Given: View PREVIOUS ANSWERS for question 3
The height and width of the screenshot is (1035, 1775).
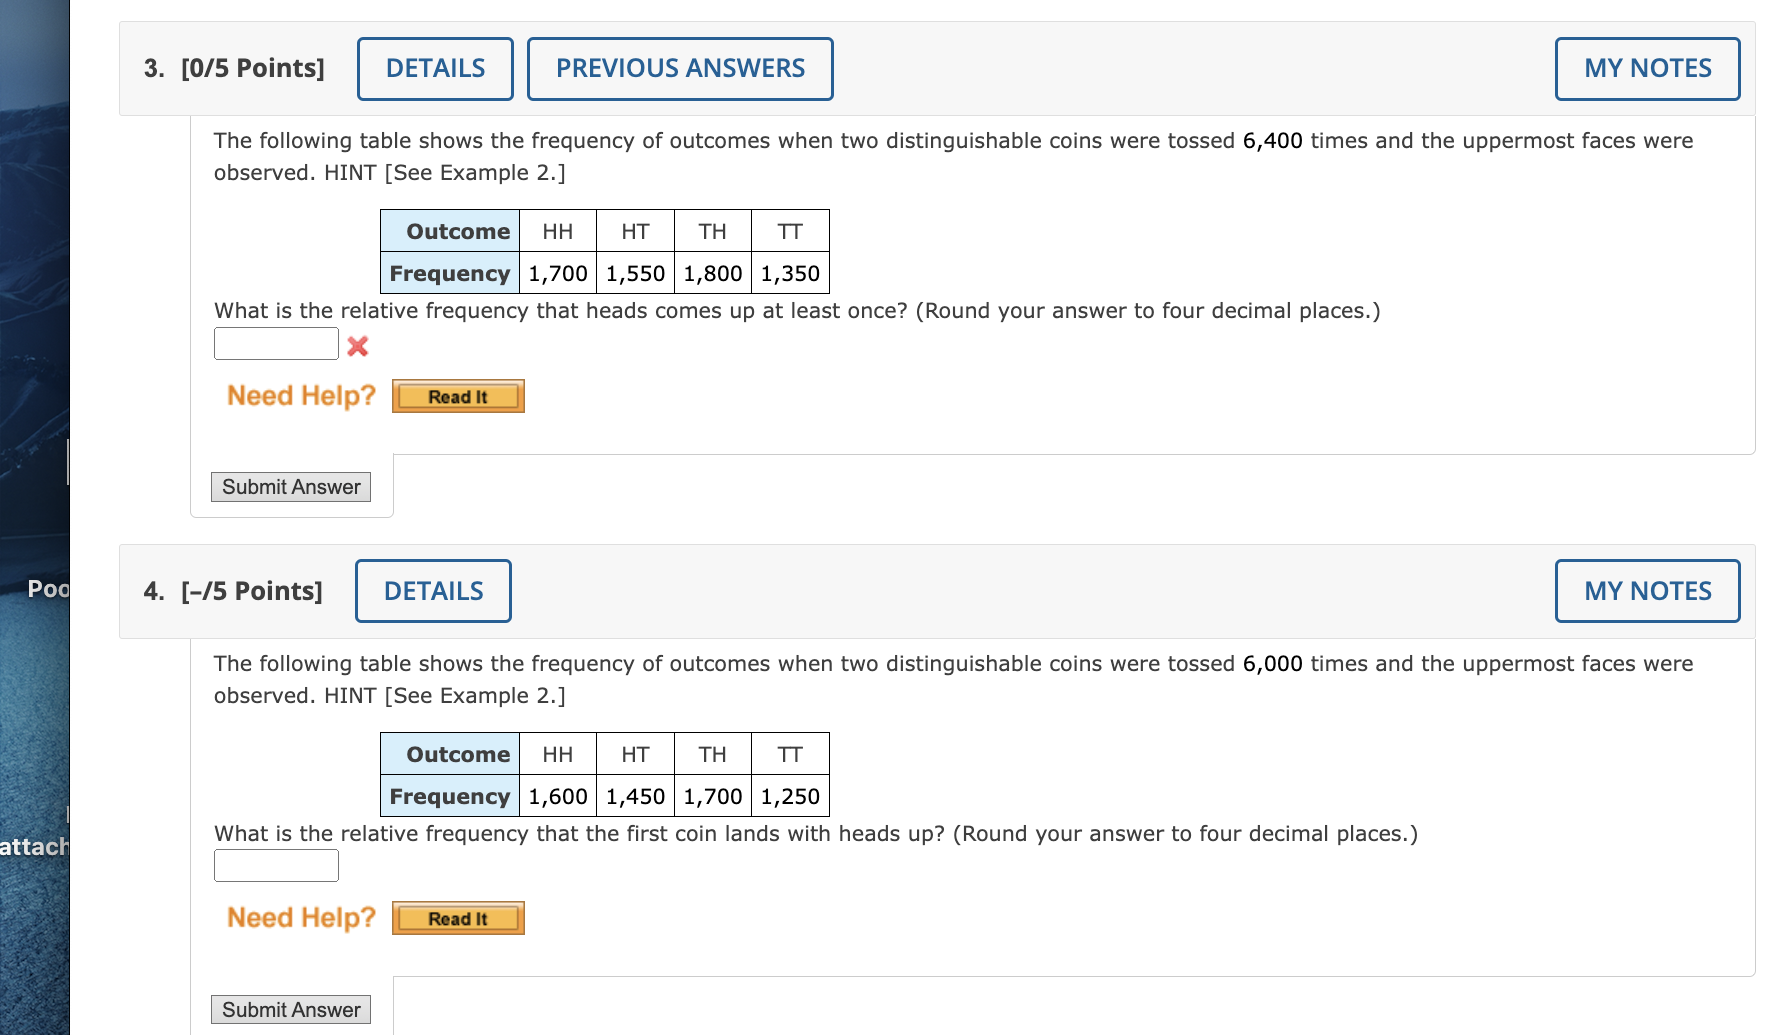Looking at the screenshot, I should click(x=680, y=68).
